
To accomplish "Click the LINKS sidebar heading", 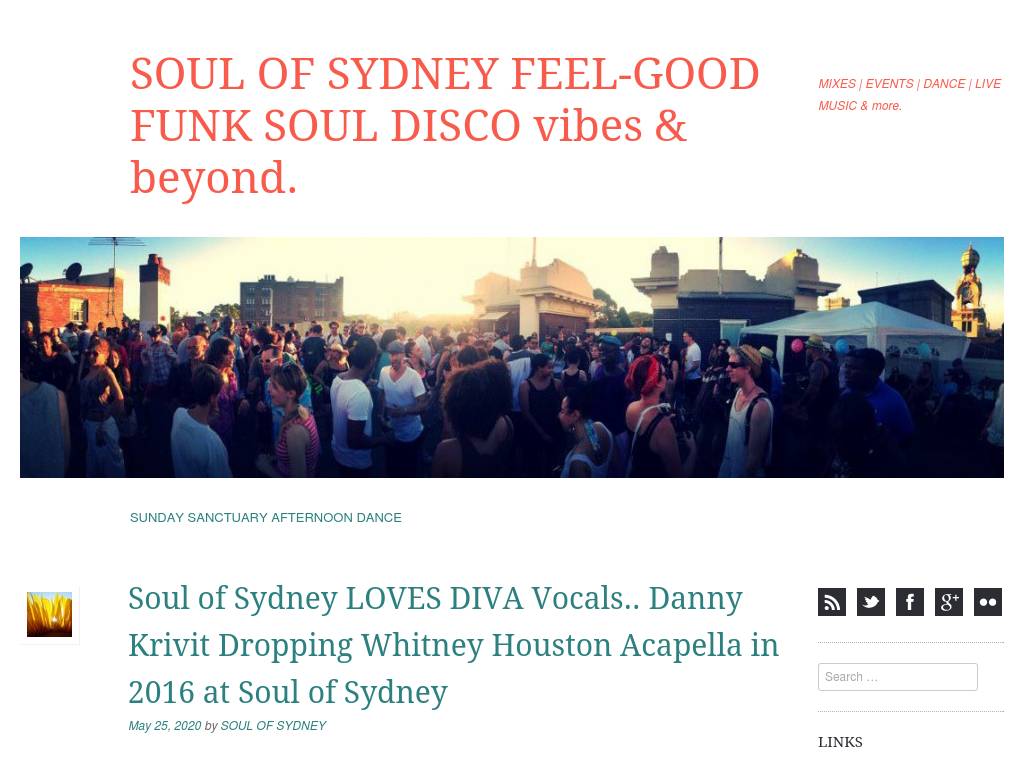I will coord(840,743).
